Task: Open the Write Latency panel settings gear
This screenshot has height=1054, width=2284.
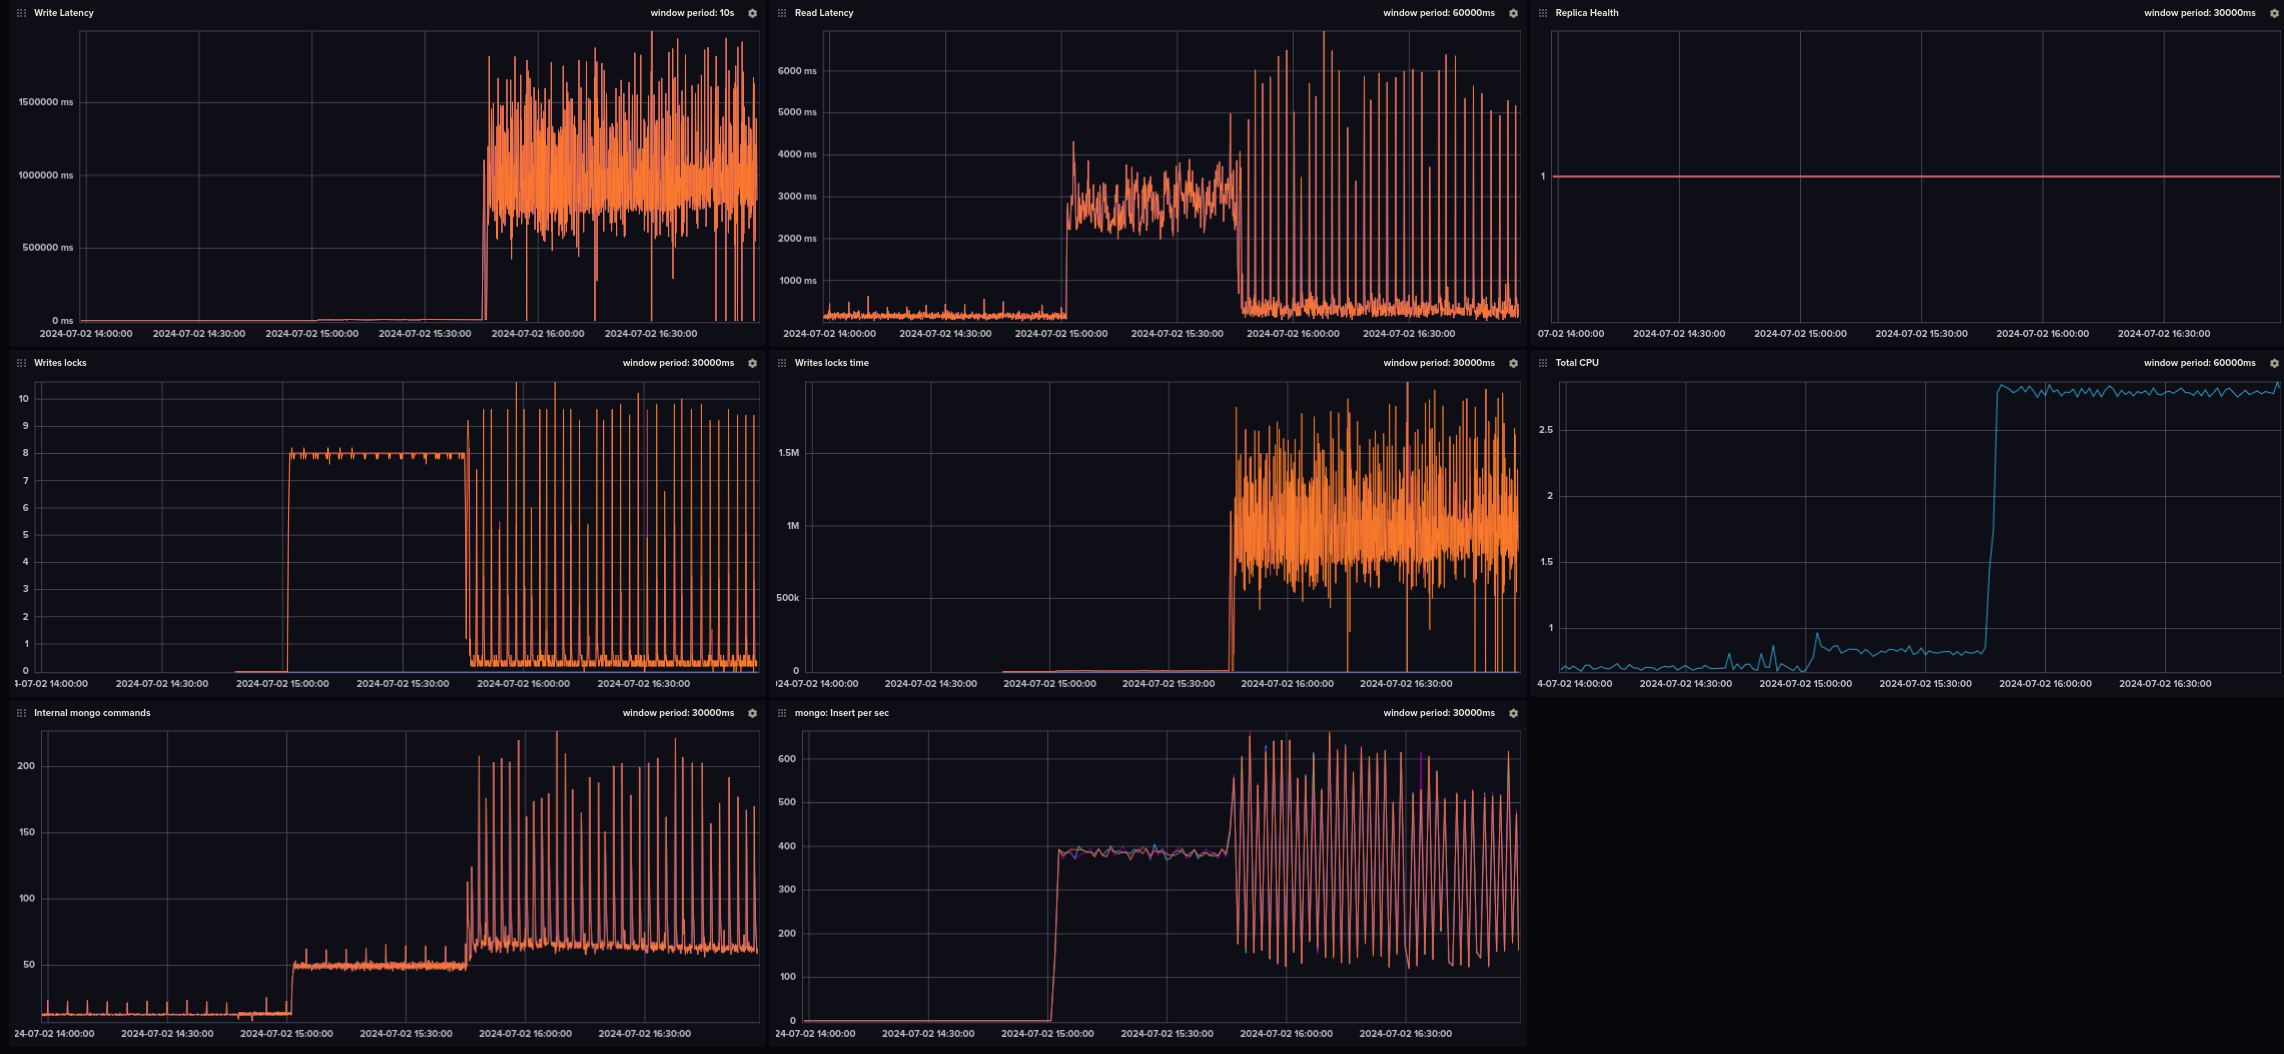Action: [x=753, y=14]
